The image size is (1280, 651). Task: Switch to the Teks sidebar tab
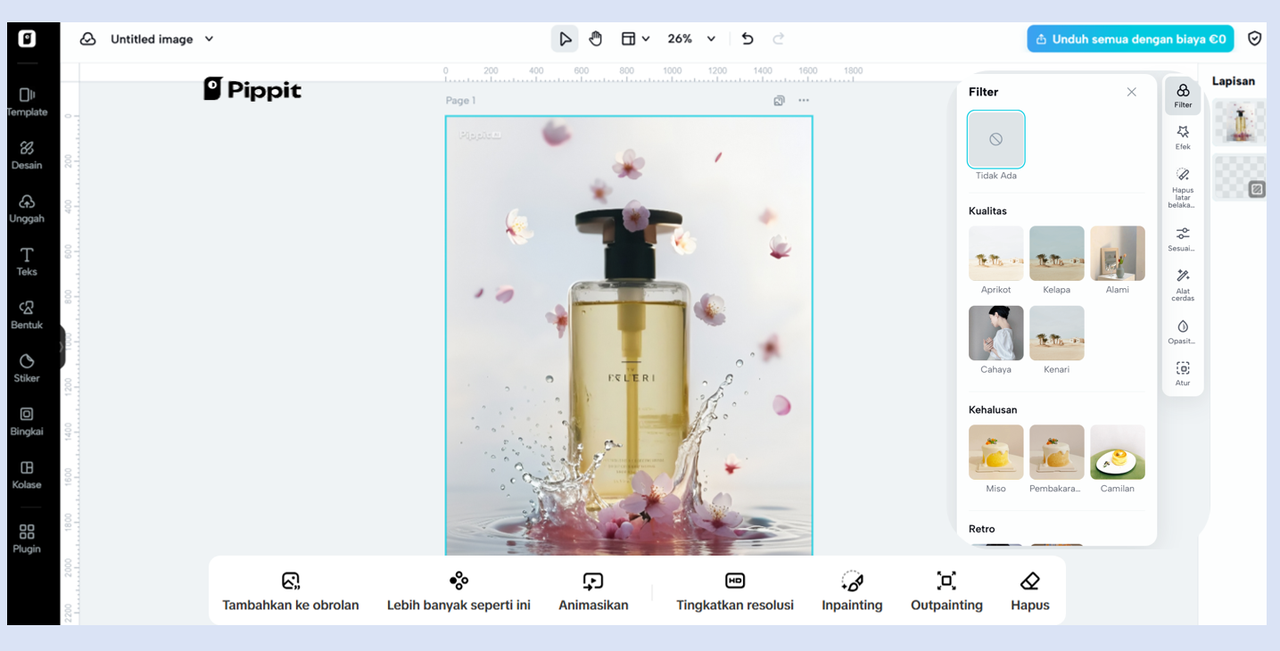[x=27, y=261]
